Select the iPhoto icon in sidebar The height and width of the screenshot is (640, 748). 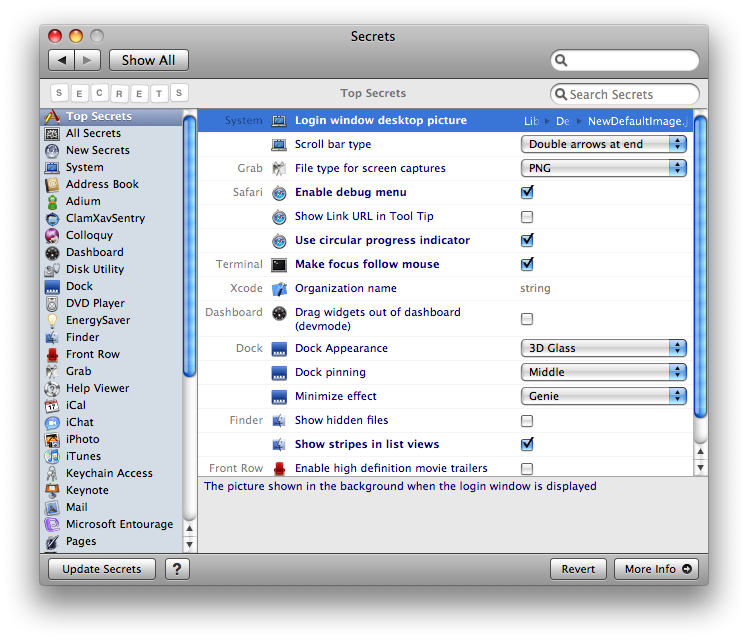tap(52, 440)
